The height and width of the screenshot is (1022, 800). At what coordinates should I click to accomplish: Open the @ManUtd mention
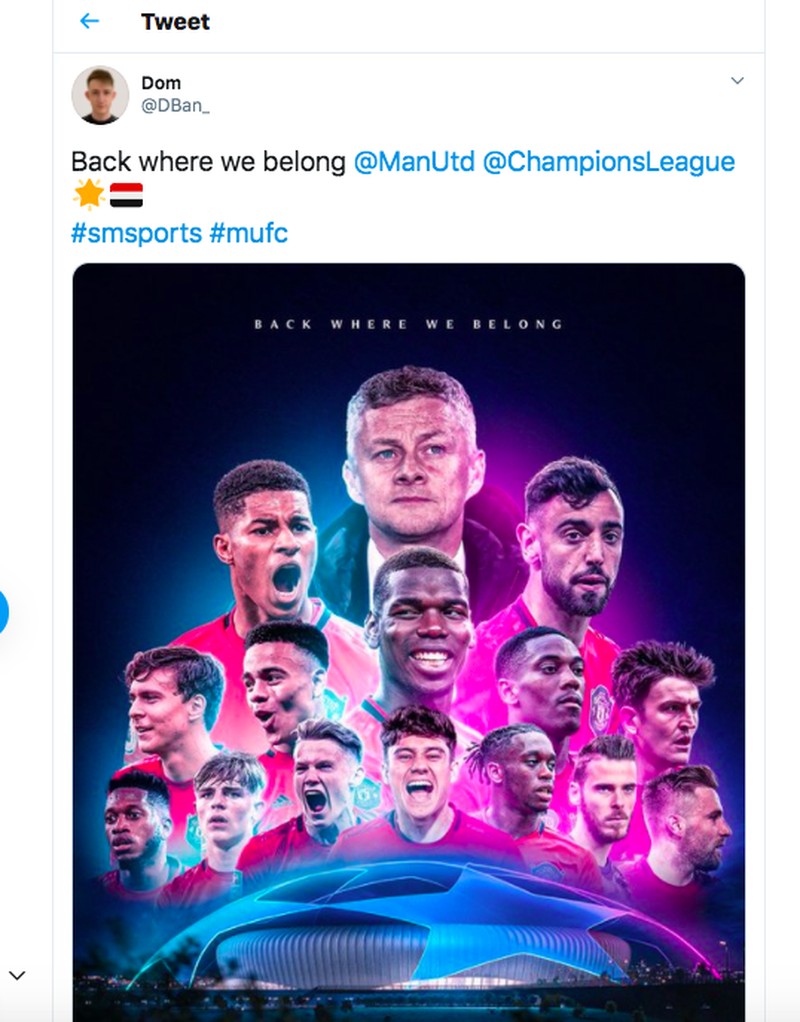414,162
